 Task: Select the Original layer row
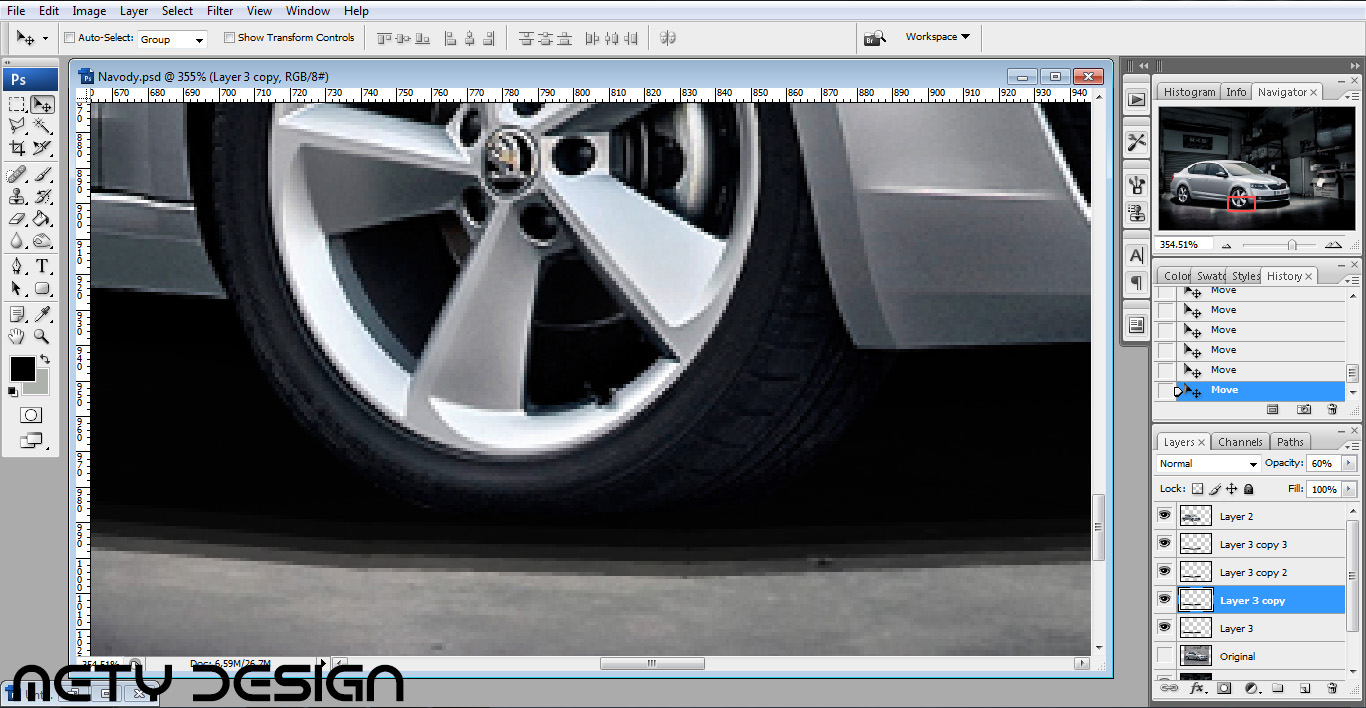(x=1262, y=656)
